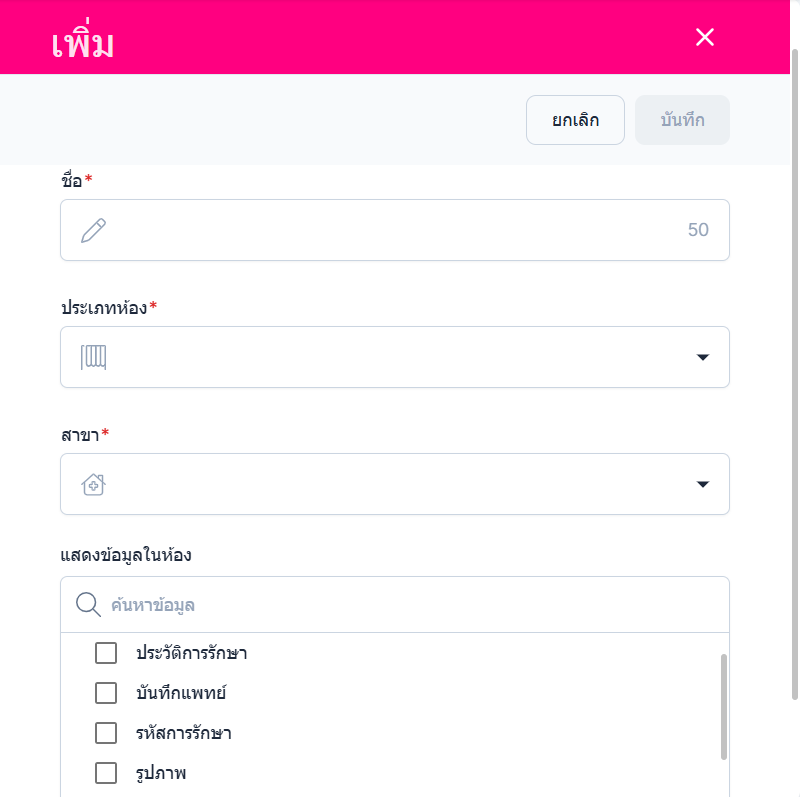Open the สาขา dropdown arrow
Image resolution: width=800 pixels, height=797 pixels.
[702, 485]
